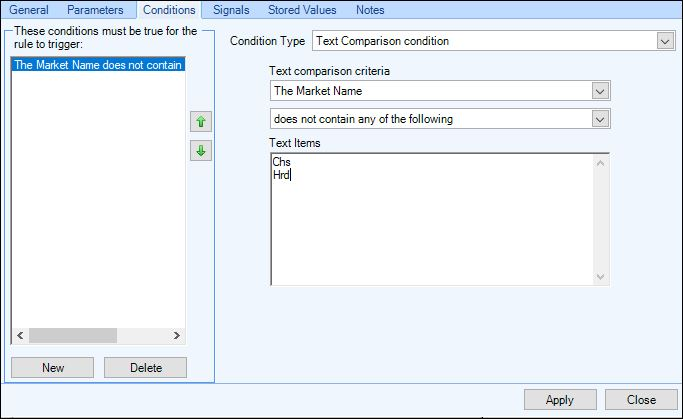The width and height of the screenshot is (683, 419).
Task: Click left arrow of conditions list scrollbar
Action: [x=20, y=335]
